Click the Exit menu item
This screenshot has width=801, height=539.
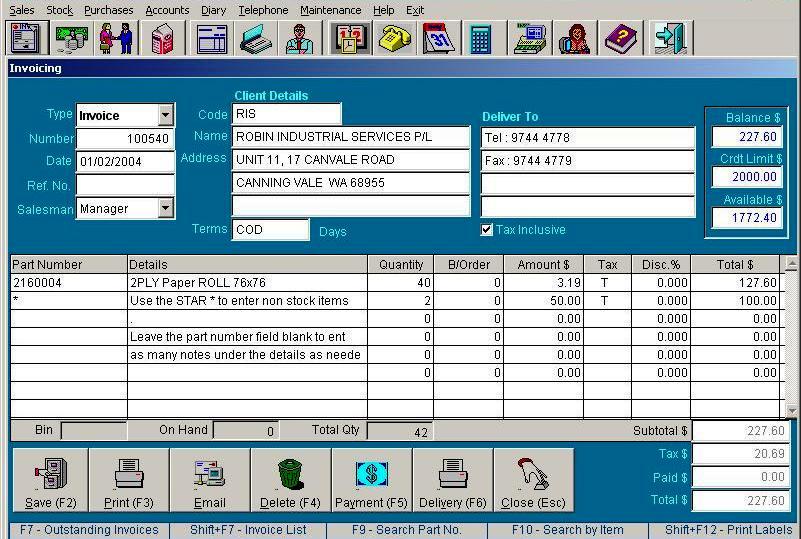coord(415,10)
